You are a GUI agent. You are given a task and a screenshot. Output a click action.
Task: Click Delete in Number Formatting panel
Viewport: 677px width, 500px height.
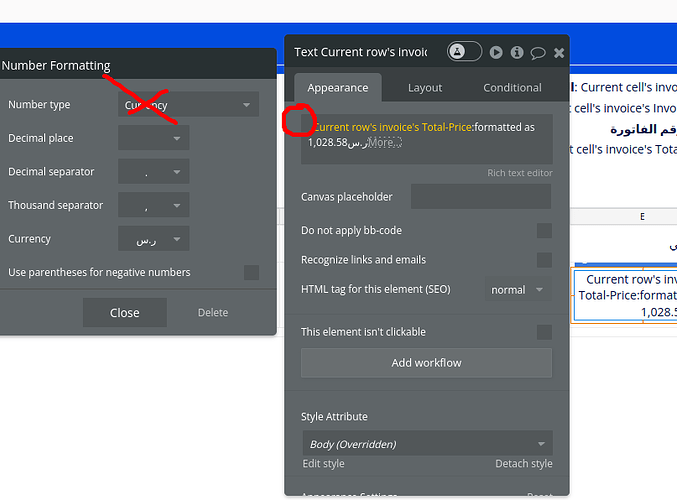tap(213, 313)
